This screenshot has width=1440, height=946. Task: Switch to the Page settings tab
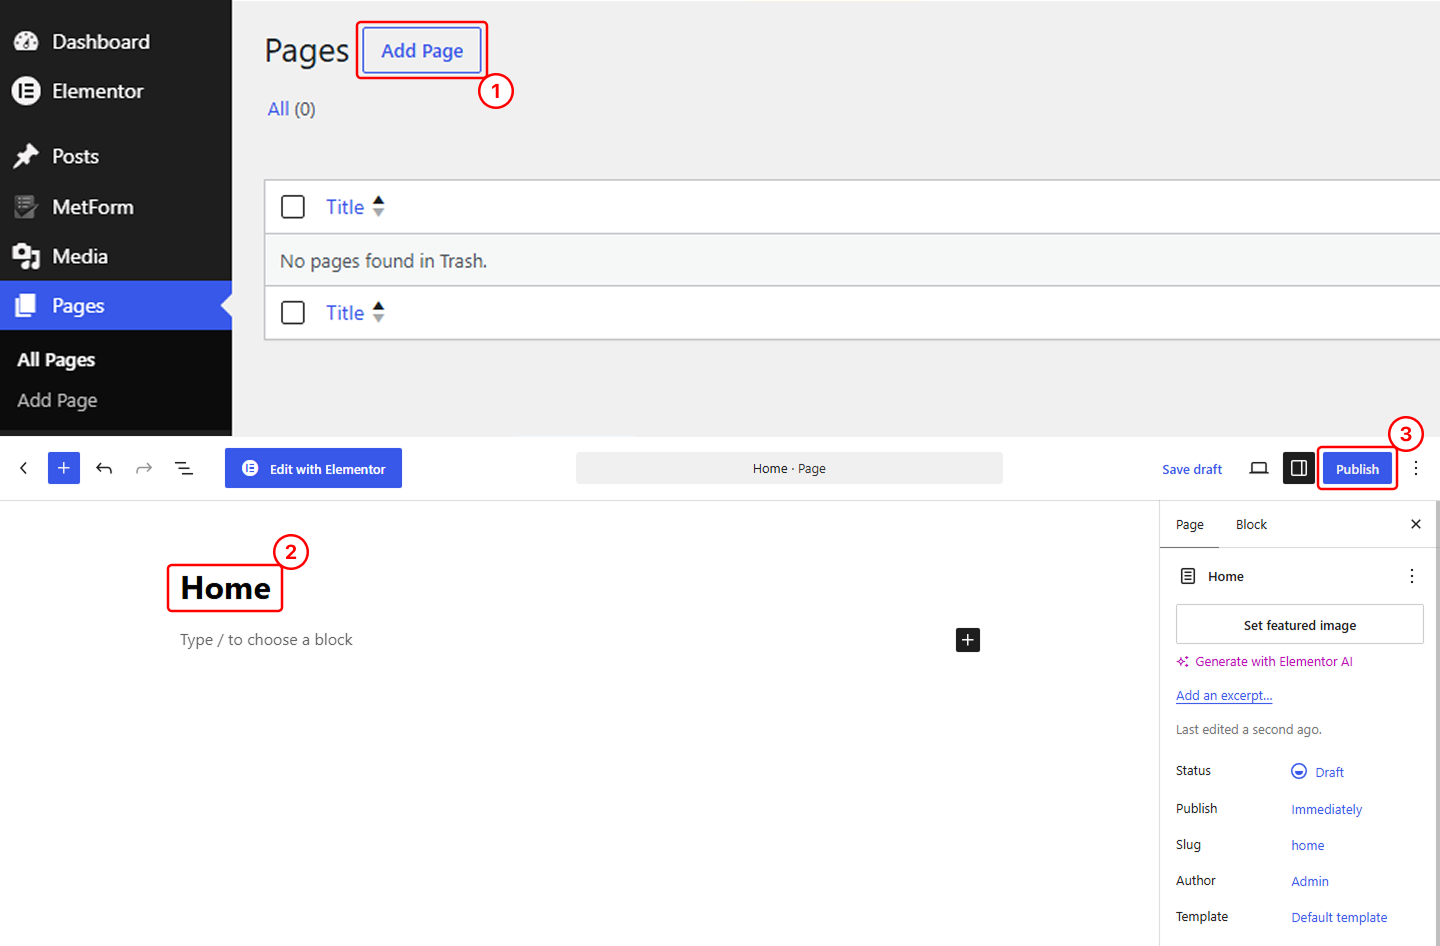1190,525
